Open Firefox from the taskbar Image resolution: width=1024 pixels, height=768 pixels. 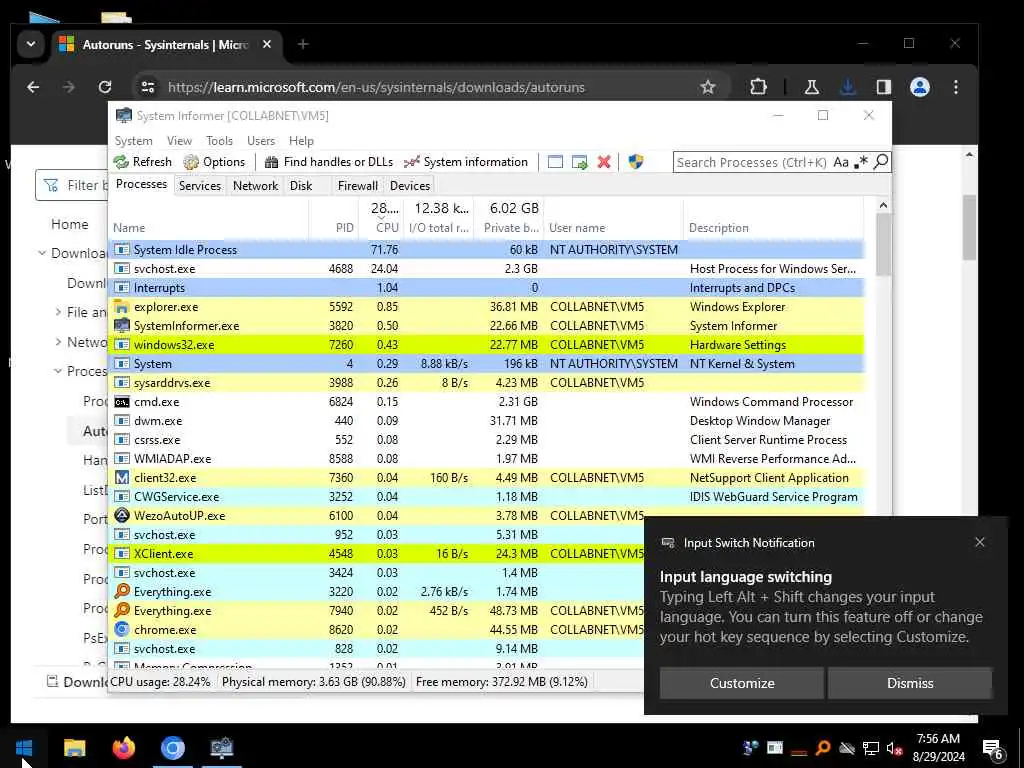(123, 747)
